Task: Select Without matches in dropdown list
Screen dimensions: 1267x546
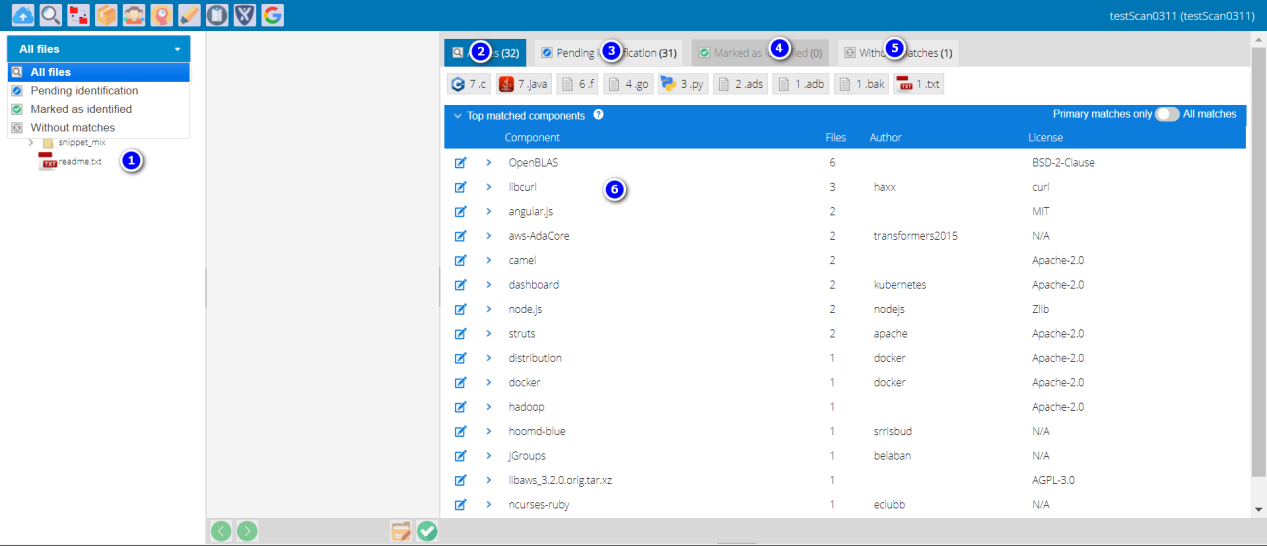Action: coord(98,128)
